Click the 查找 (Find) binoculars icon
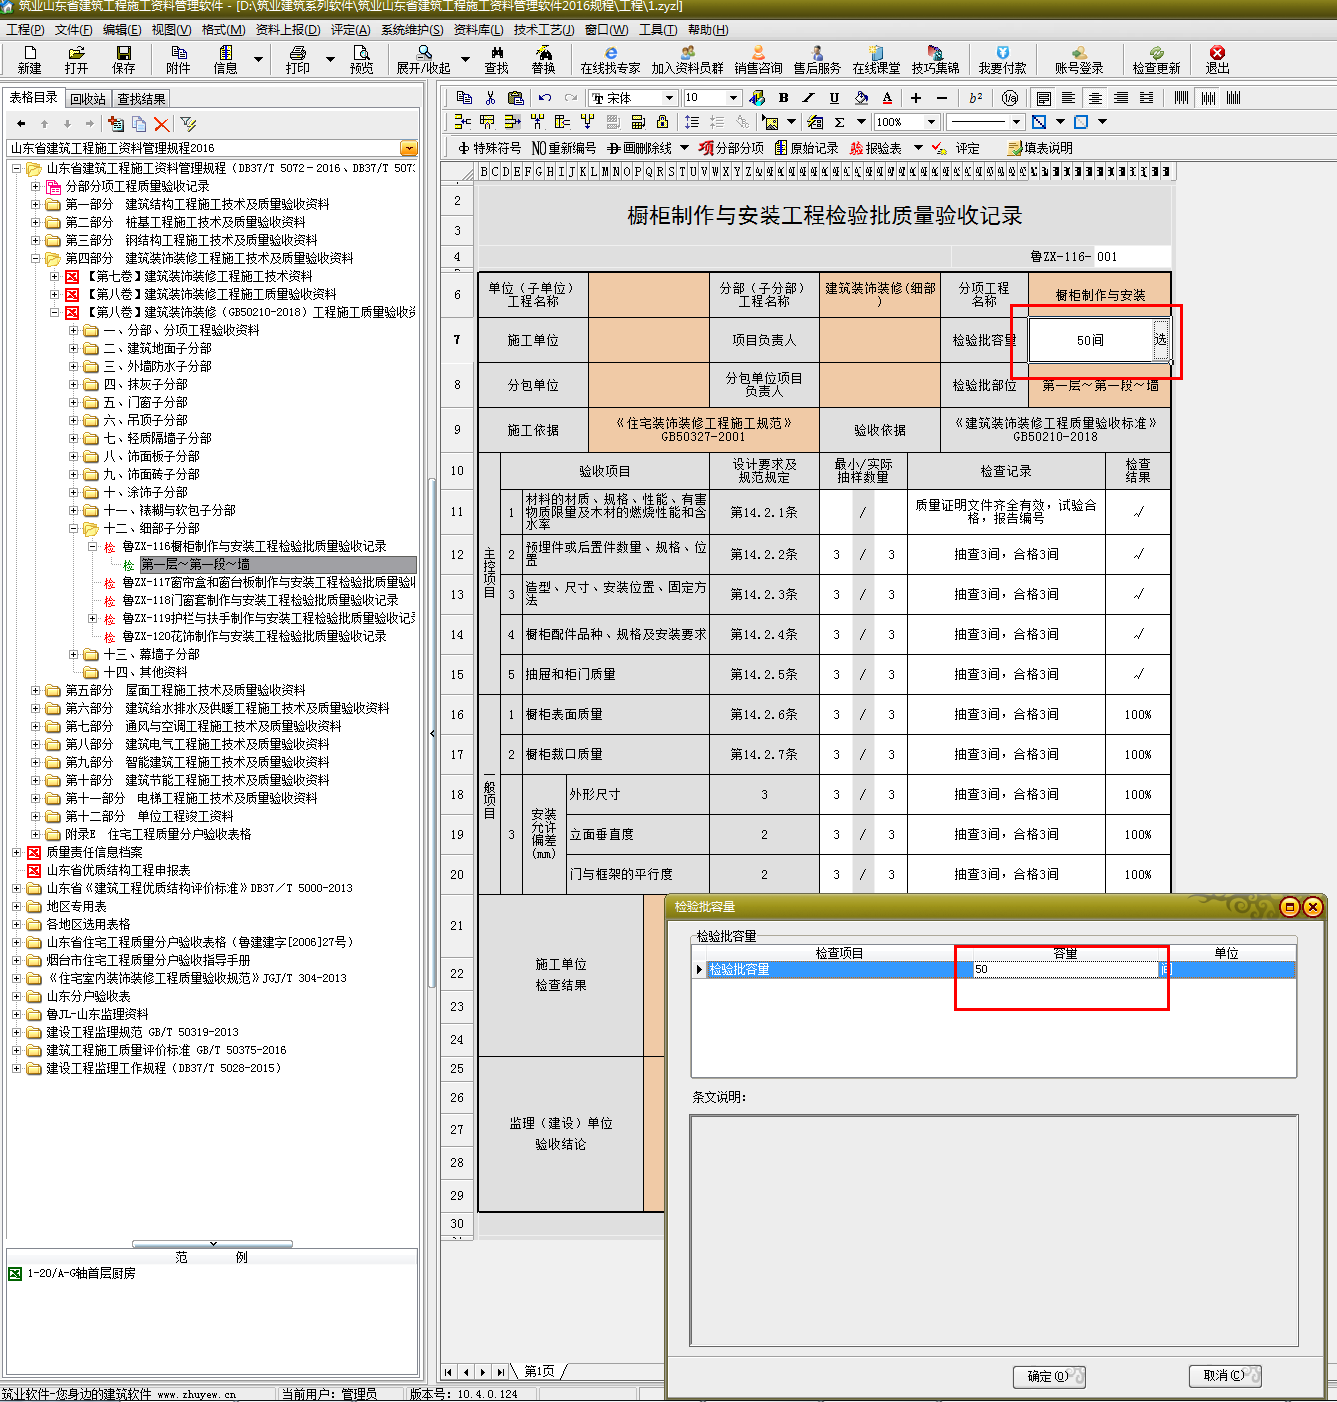The height and width of the screenshot is (1402, 1337). coord(496,59)
